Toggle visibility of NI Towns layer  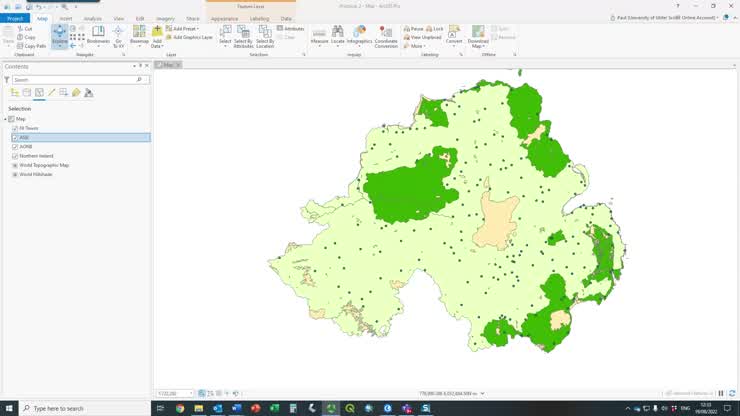tap(15, 128)
